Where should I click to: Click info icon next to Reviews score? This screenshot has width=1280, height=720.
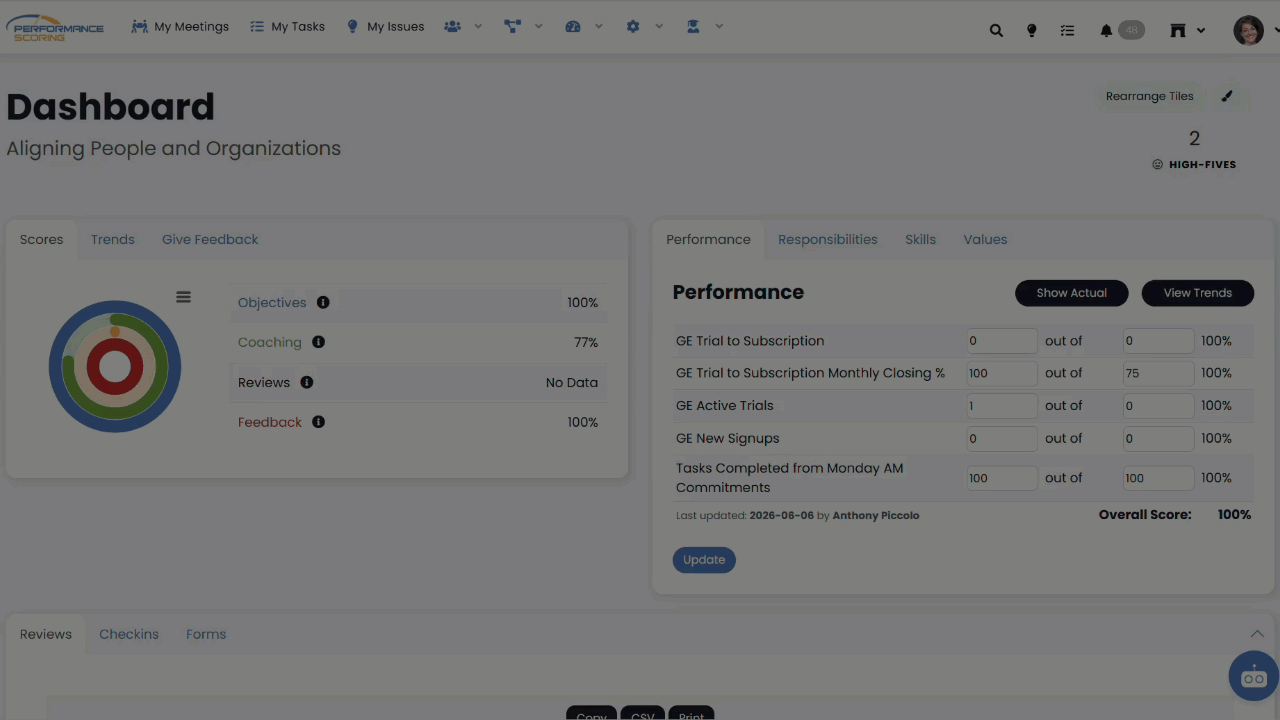click(x=307, y=382)
